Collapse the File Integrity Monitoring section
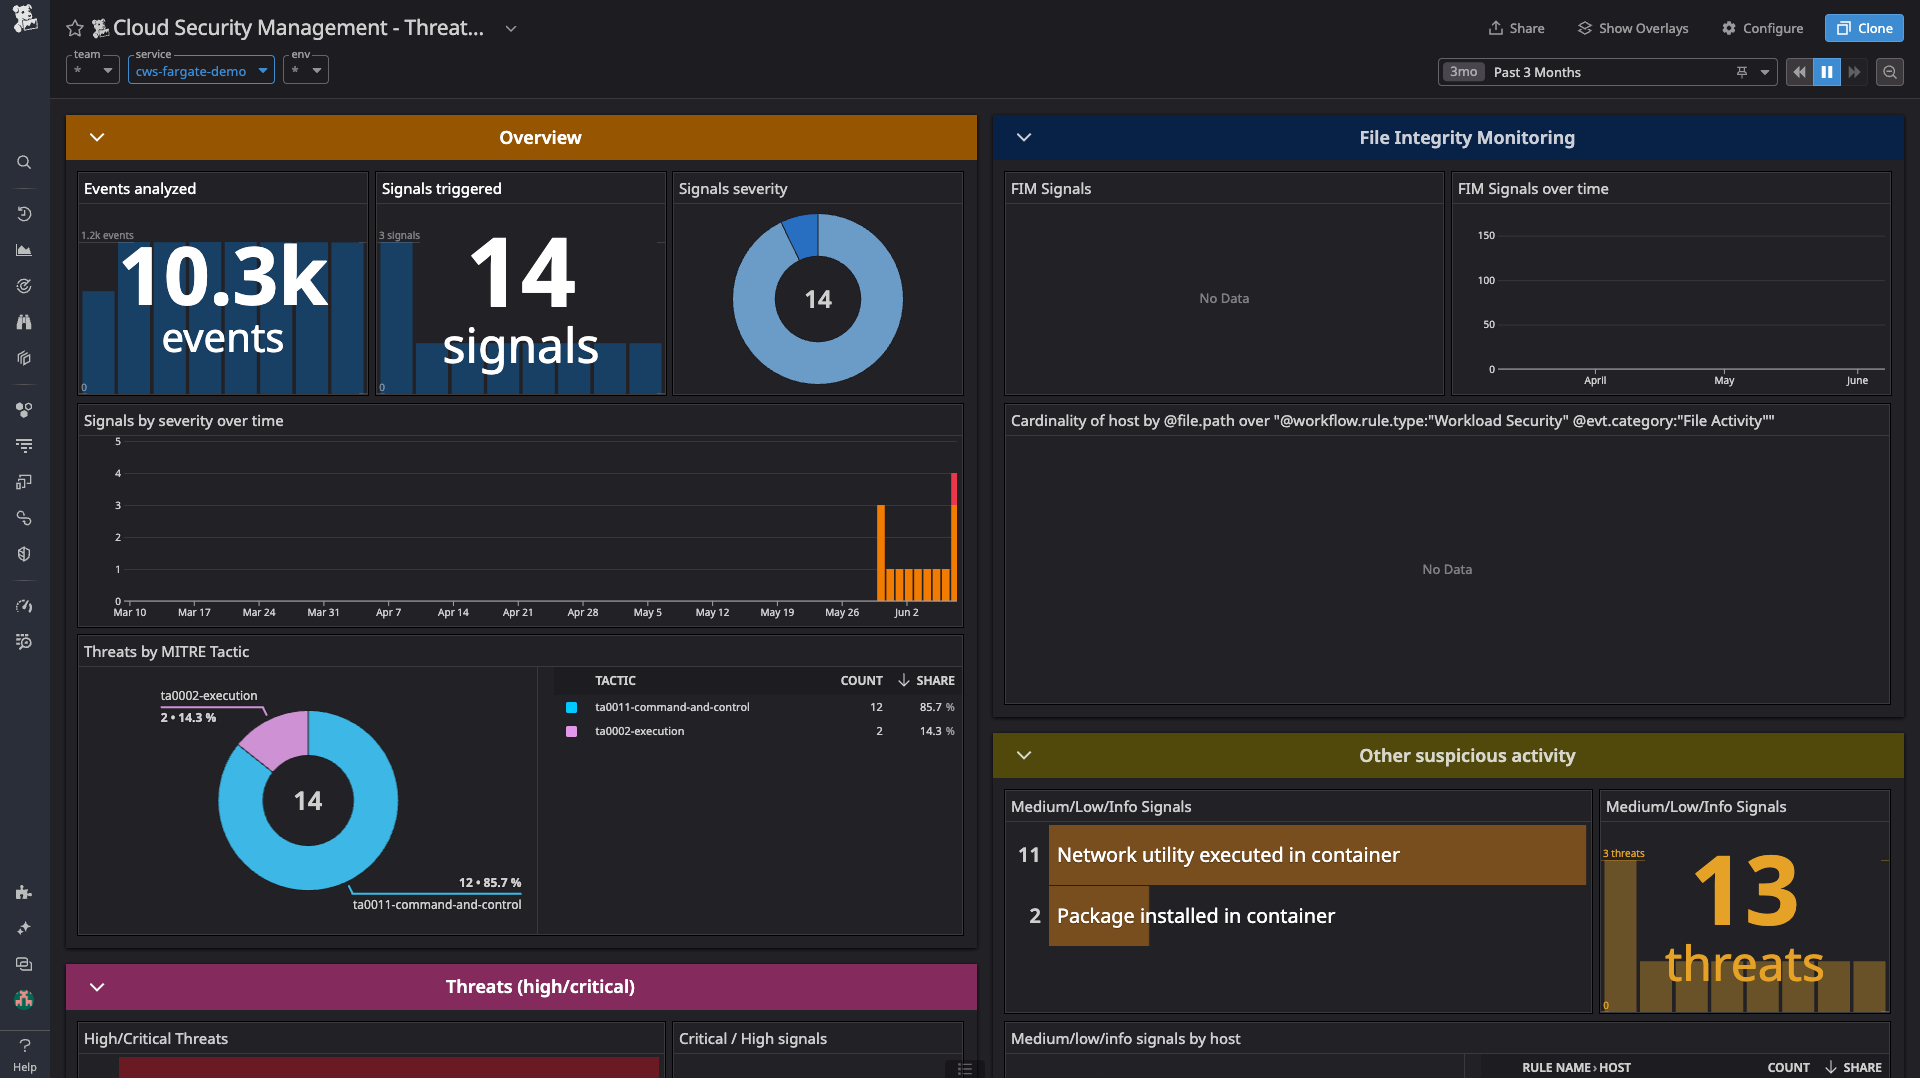Image resolution: width=1920 pixels, height=1078 pixels. tap(1024, 137)
